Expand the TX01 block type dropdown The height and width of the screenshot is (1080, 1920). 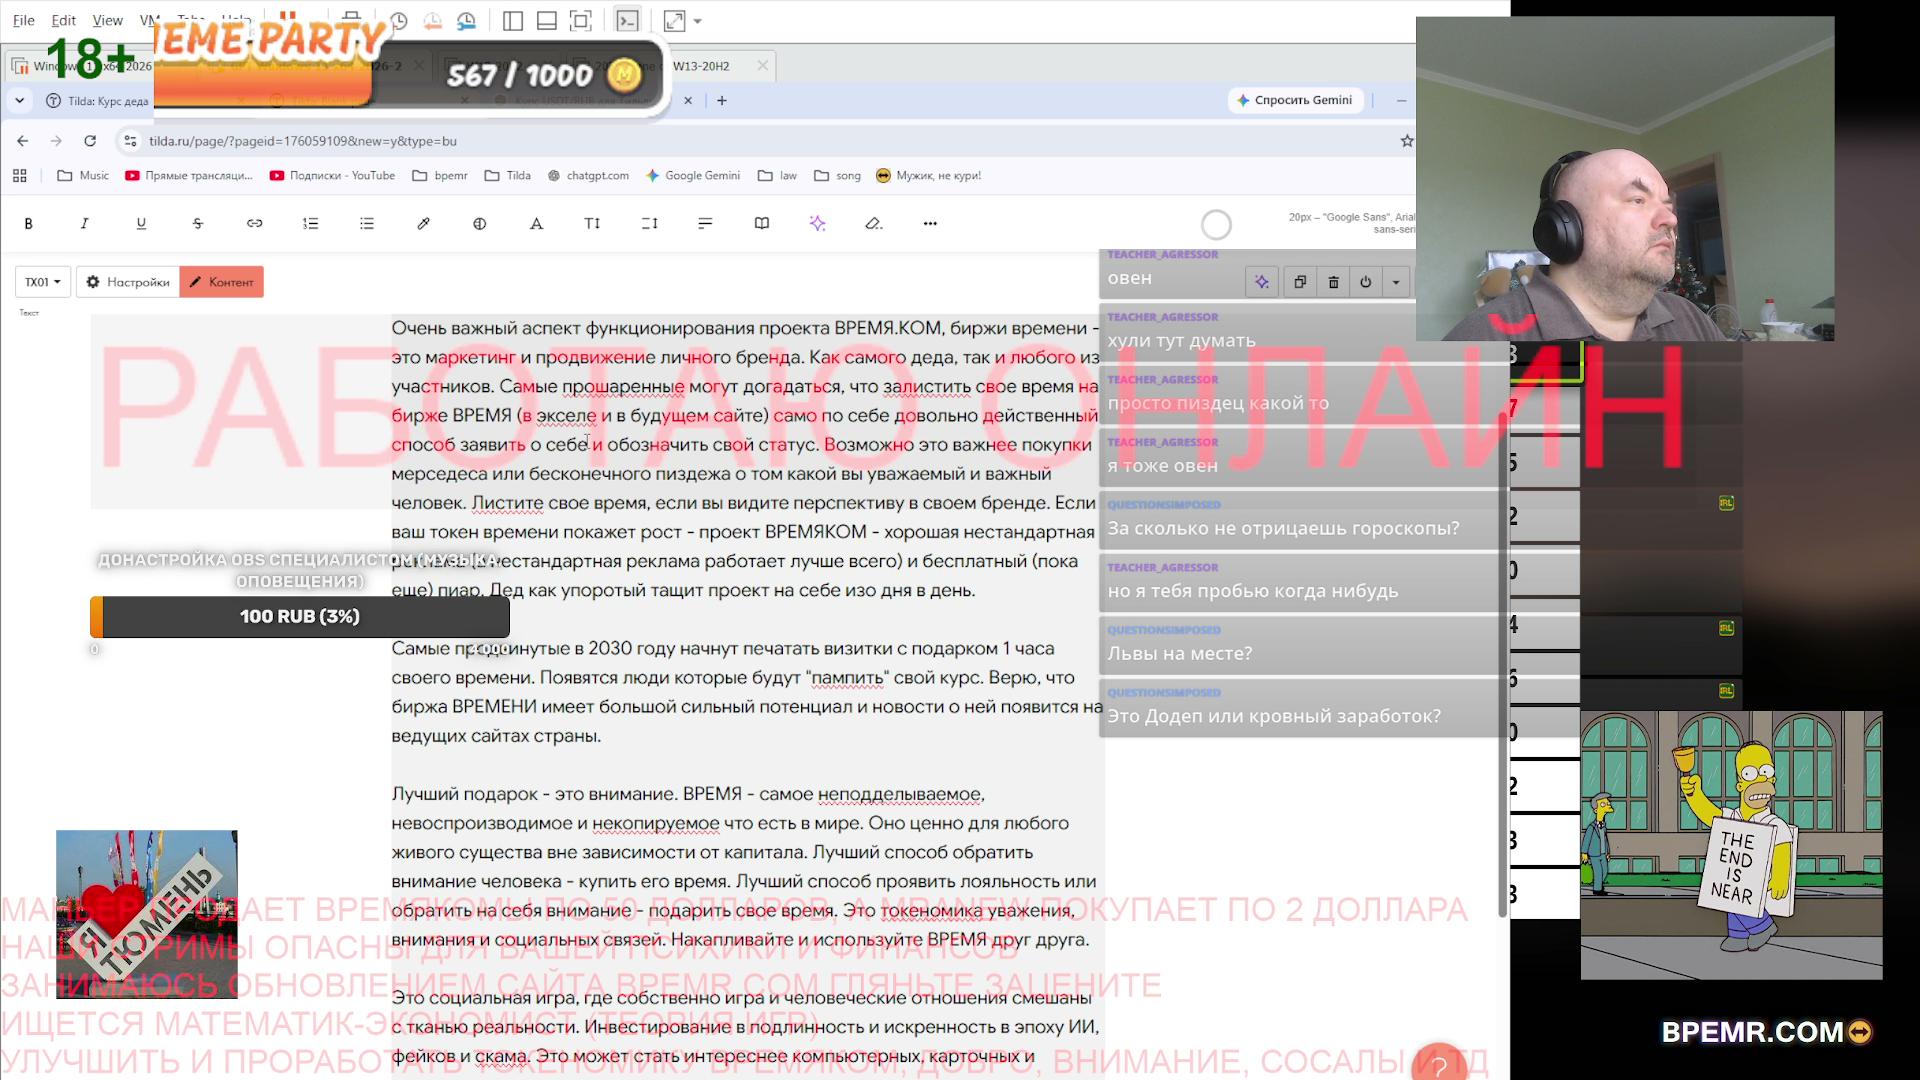pyautogui.click(x=43, y=282)
